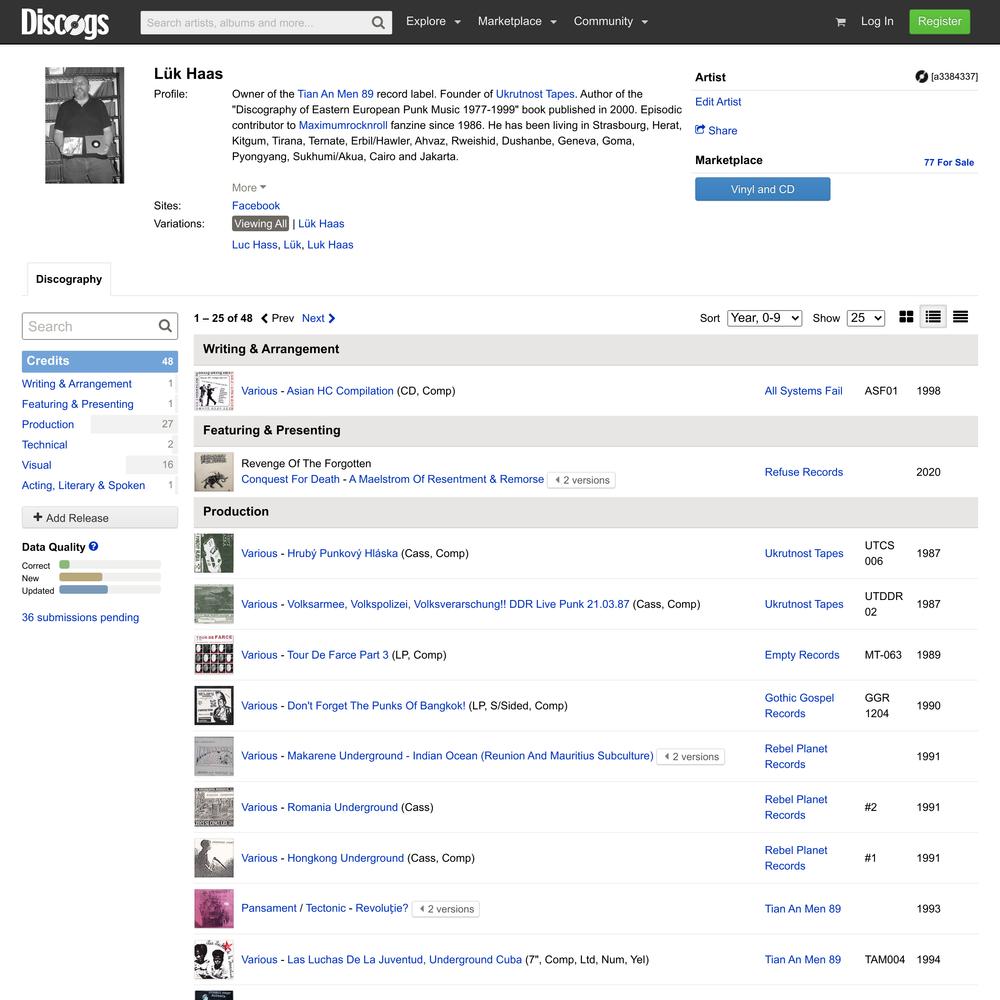The image size is (1000, 1000).
Task: Open the Facebook site link
Action: click(256, 206)
